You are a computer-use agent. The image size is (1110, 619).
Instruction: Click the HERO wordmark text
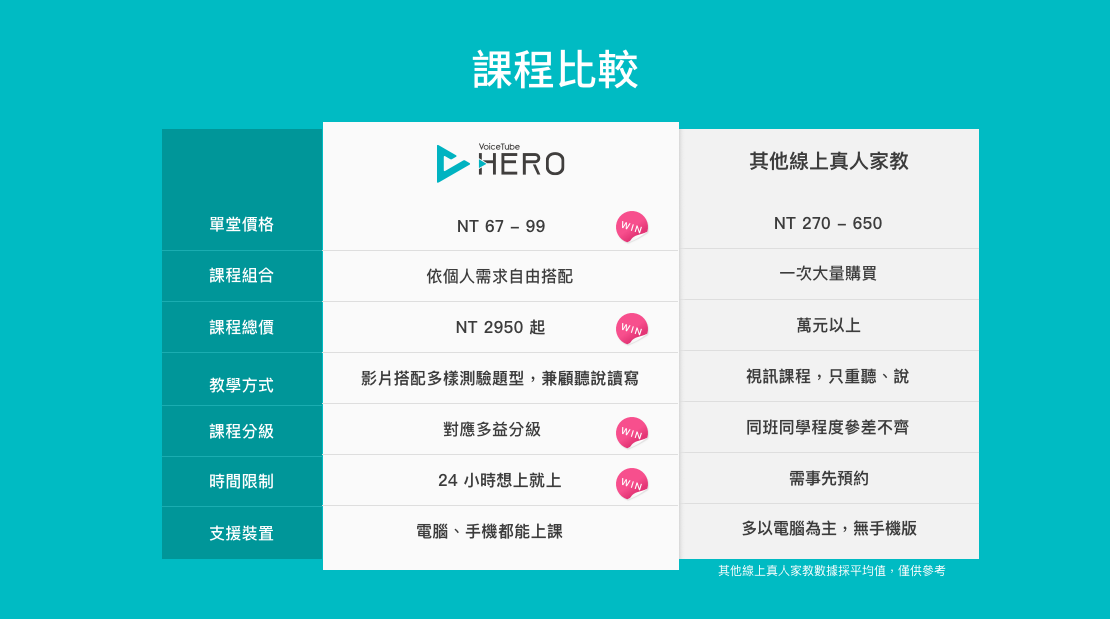click(522, 164)
